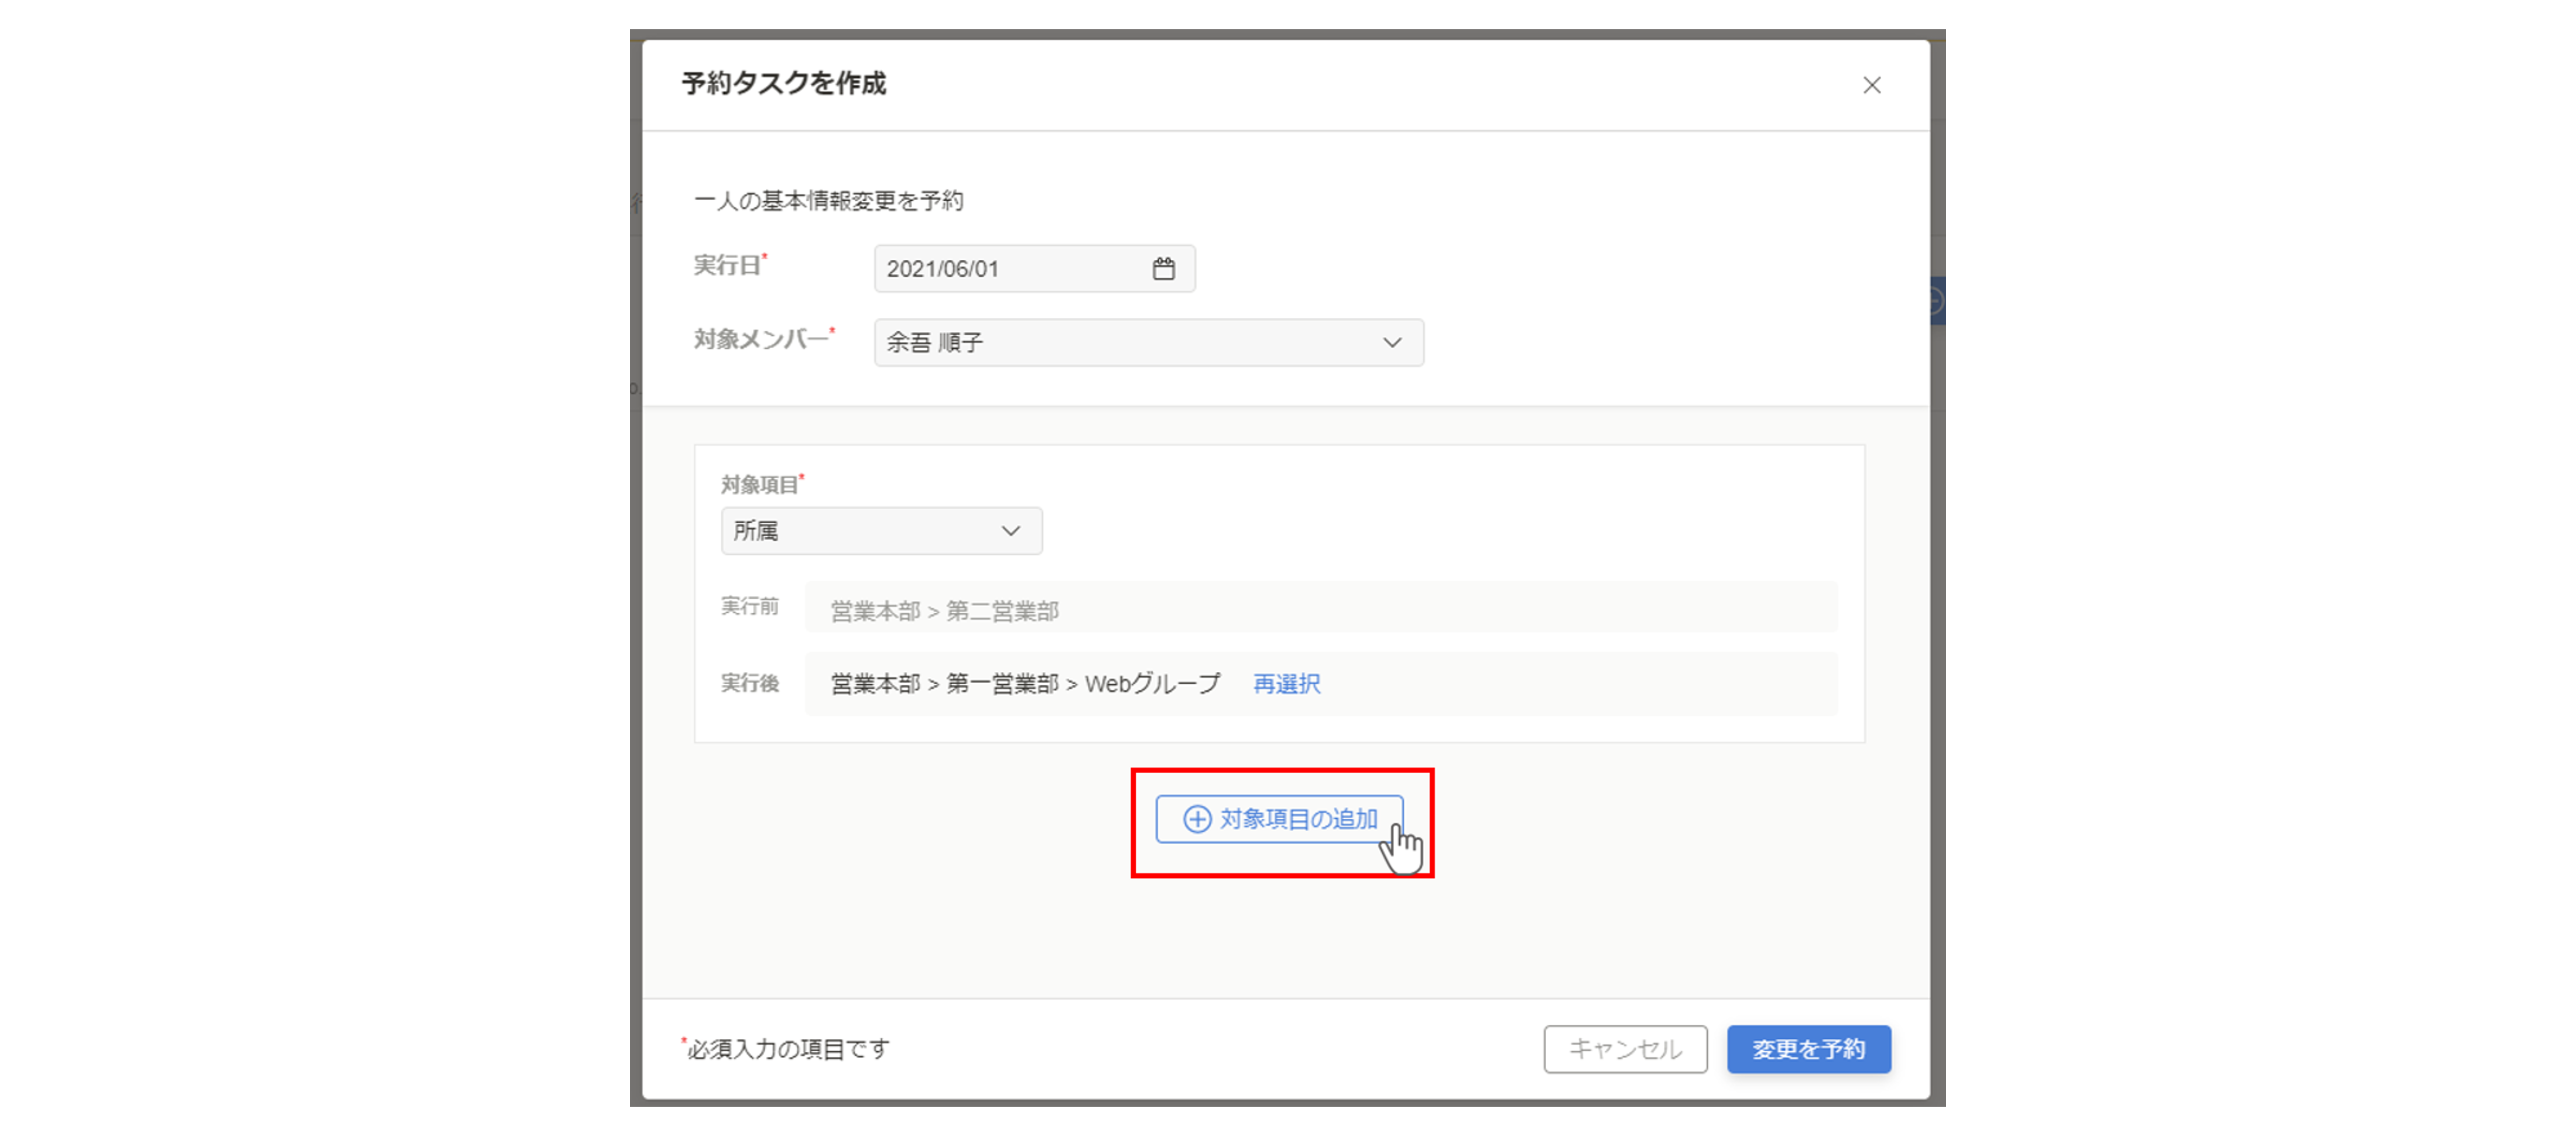The height and width of the screenshot is (1136, 2576).
Task: Close the 予約タスクを作成 dialog with X
Action: 1871,86
